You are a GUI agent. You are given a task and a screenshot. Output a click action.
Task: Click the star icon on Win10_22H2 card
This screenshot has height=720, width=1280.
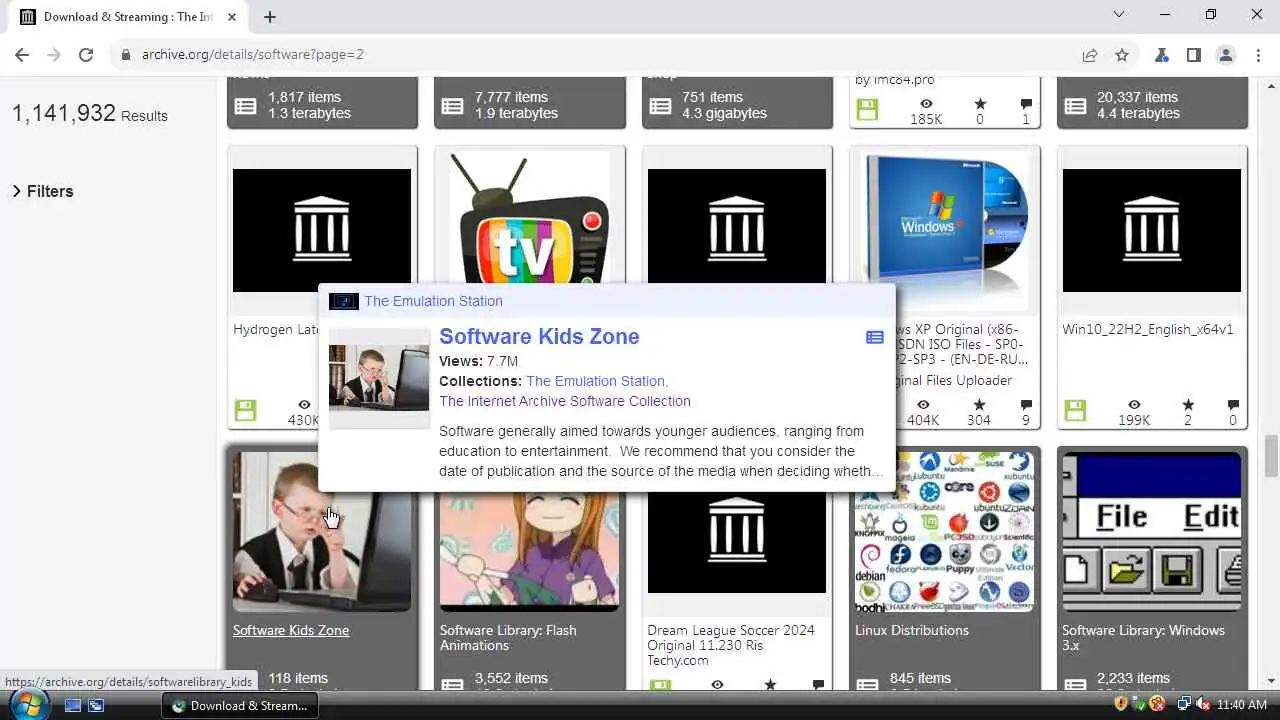[x=1188, y=404]
